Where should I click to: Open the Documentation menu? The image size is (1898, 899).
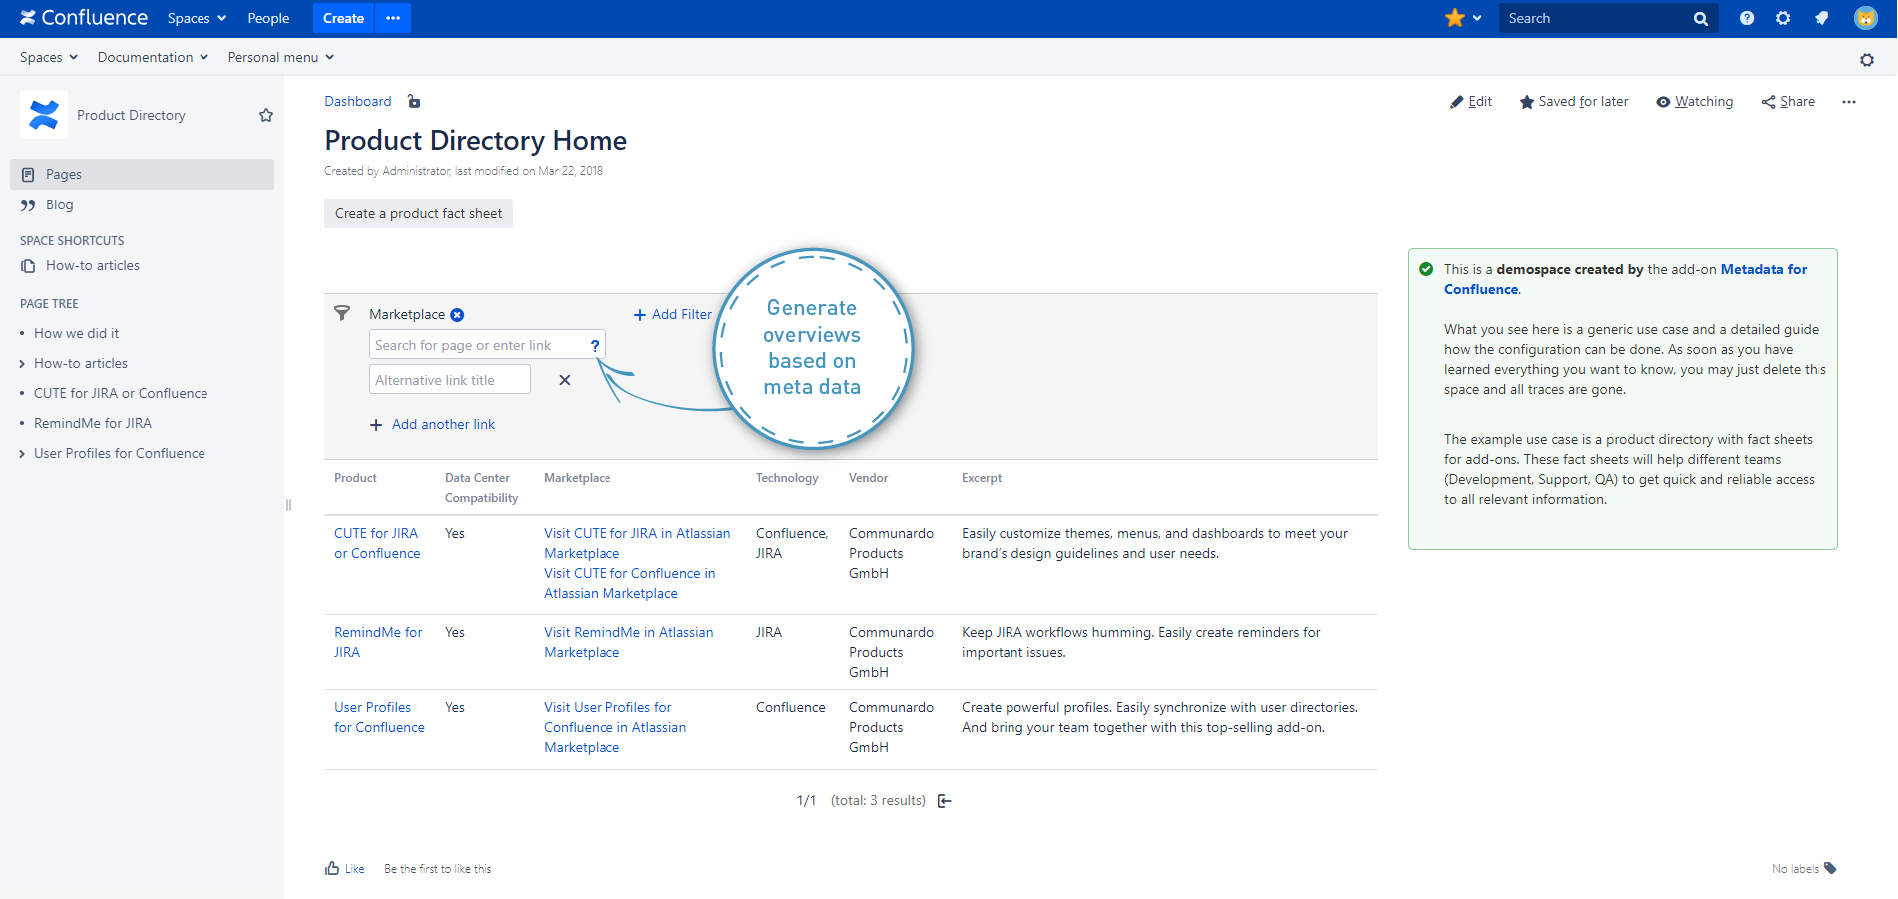coord(153,57)
